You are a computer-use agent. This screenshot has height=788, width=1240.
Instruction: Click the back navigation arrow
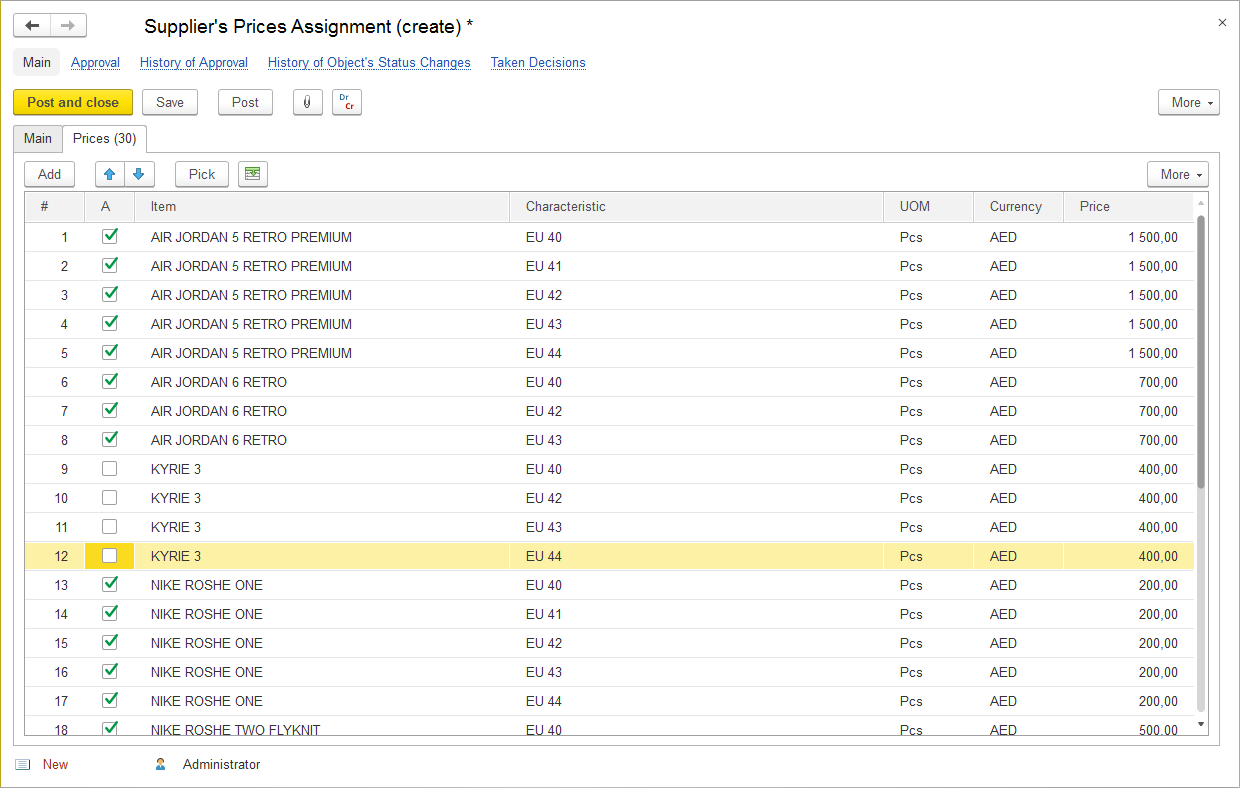click(x=32, y=26)
